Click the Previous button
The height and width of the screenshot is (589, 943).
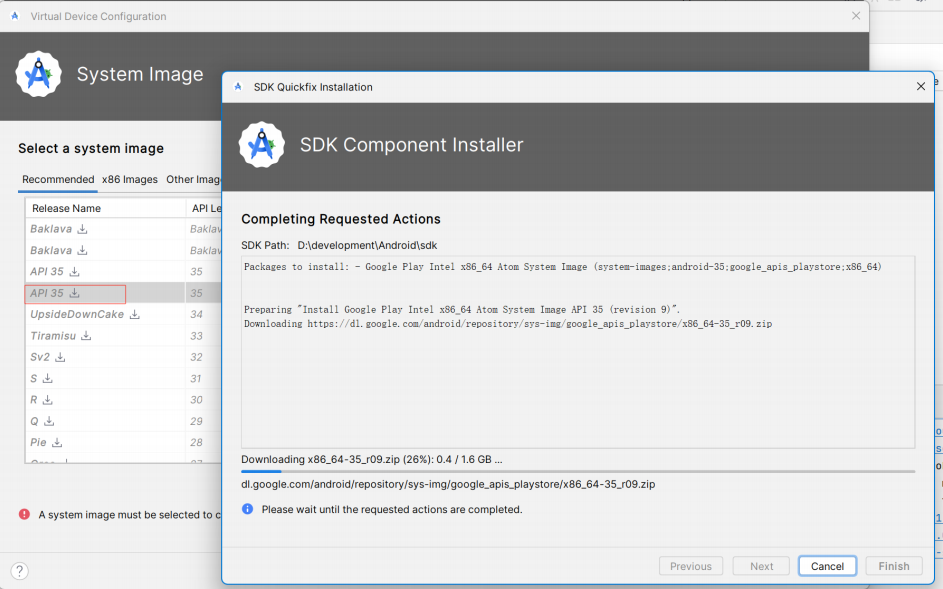(690, 566)
